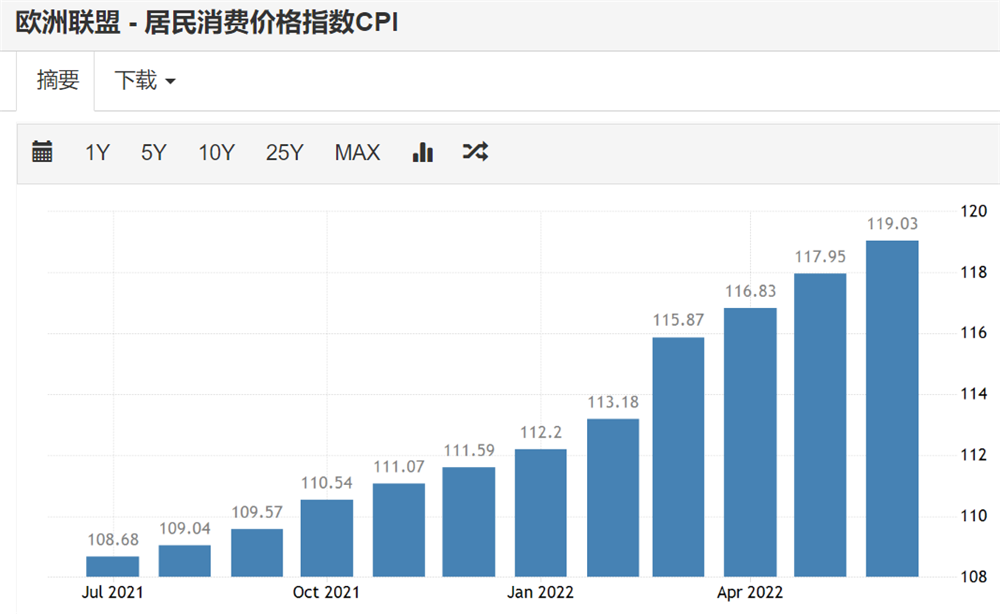Select the 10Y time range
The height and width of the screenshot is (614, 1000).
(216, 152)
